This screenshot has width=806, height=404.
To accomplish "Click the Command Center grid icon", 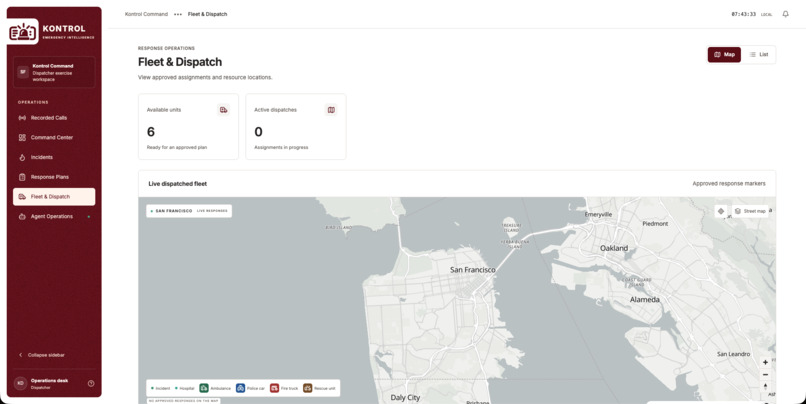I will tap(22, 137).
